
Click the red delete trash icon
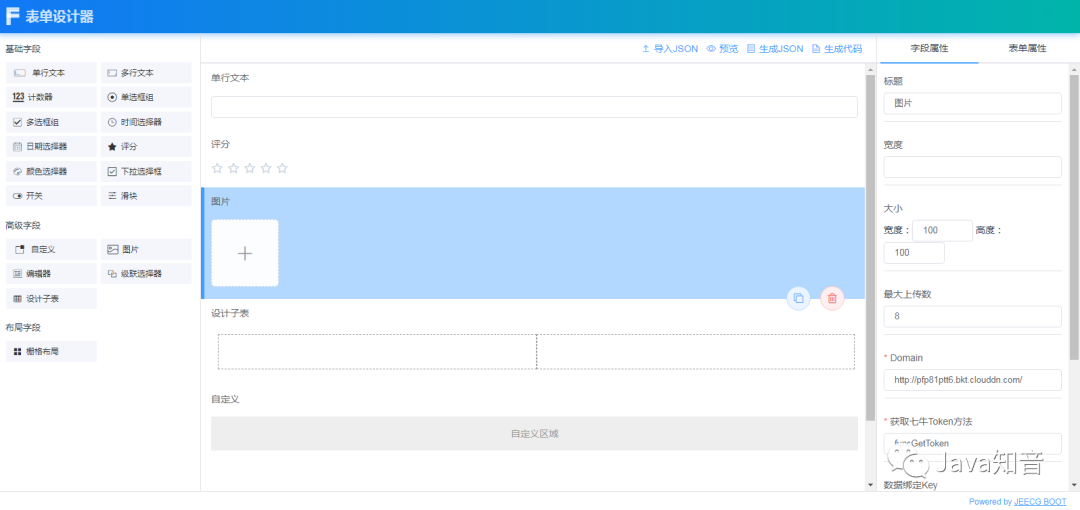832,298
